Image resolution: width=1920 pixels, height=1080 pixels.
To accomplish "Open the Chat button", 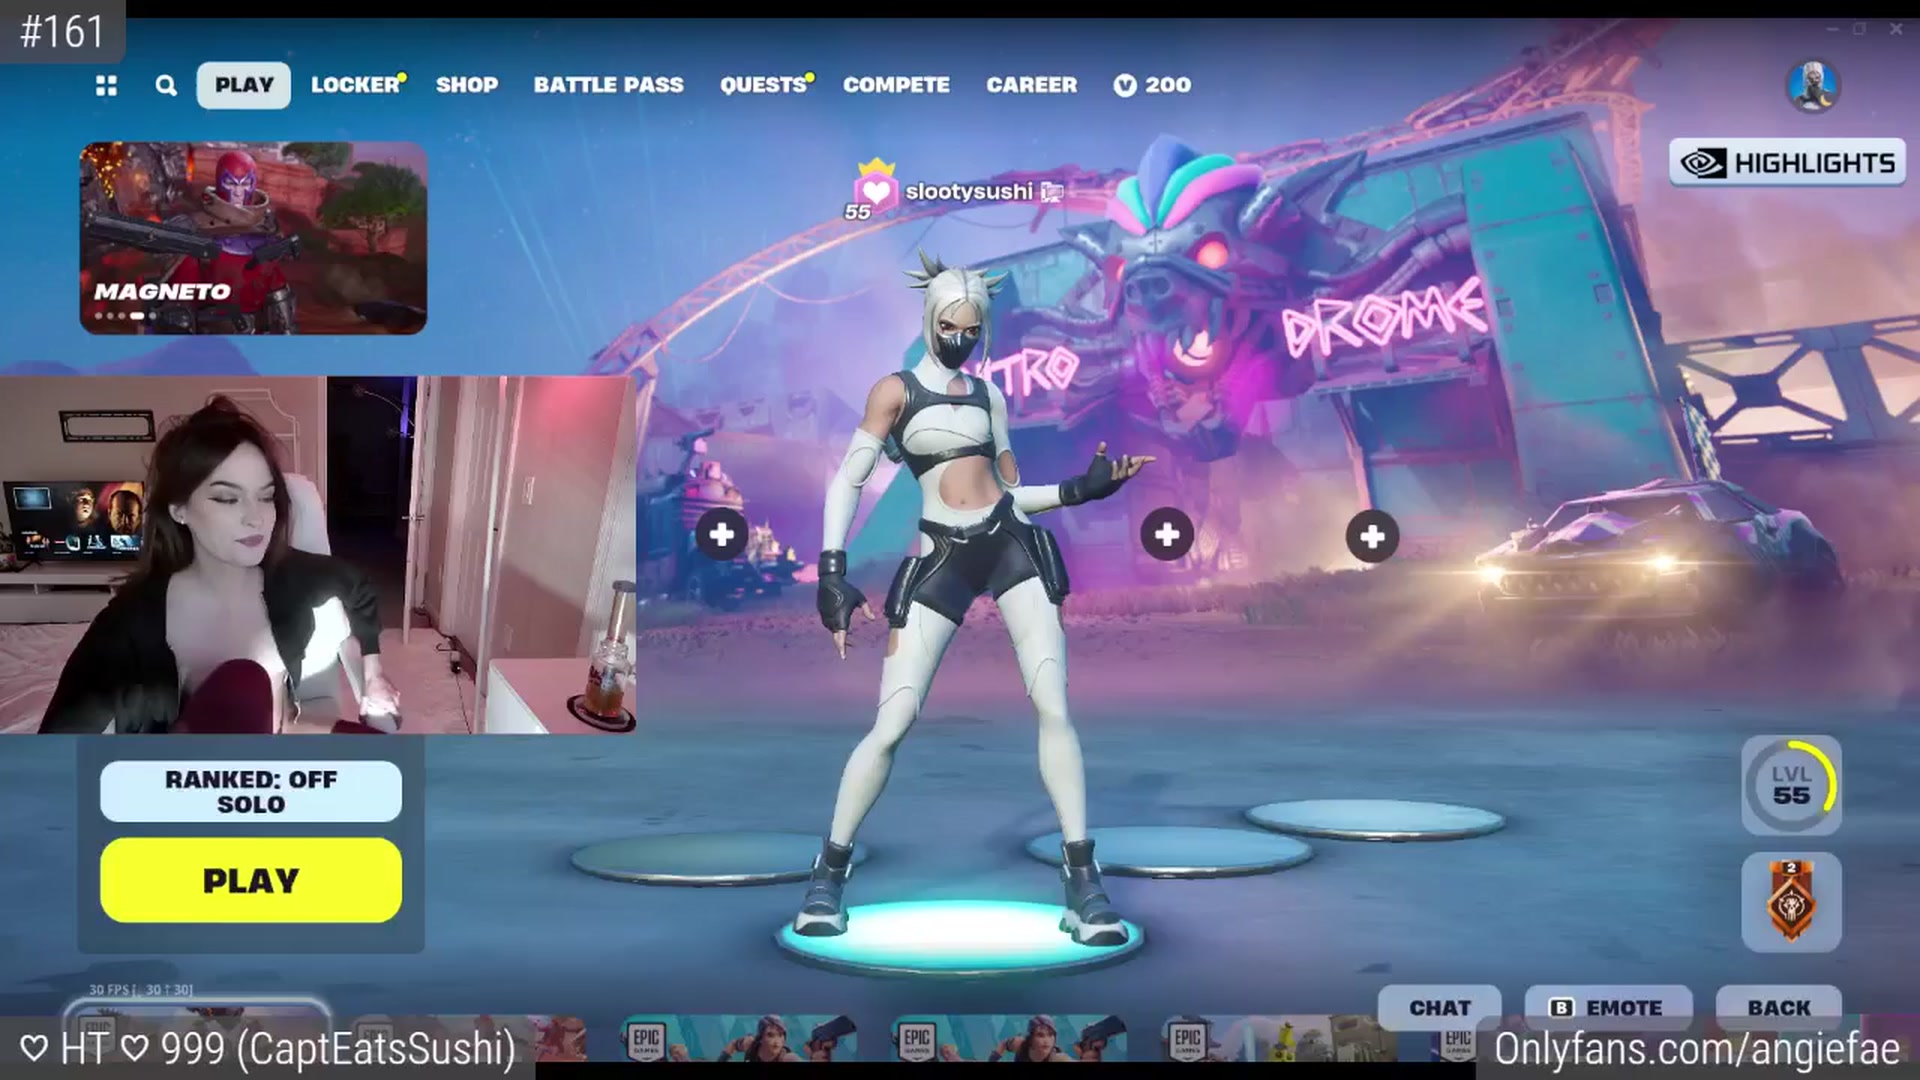I will (x=1440, y=1007).
